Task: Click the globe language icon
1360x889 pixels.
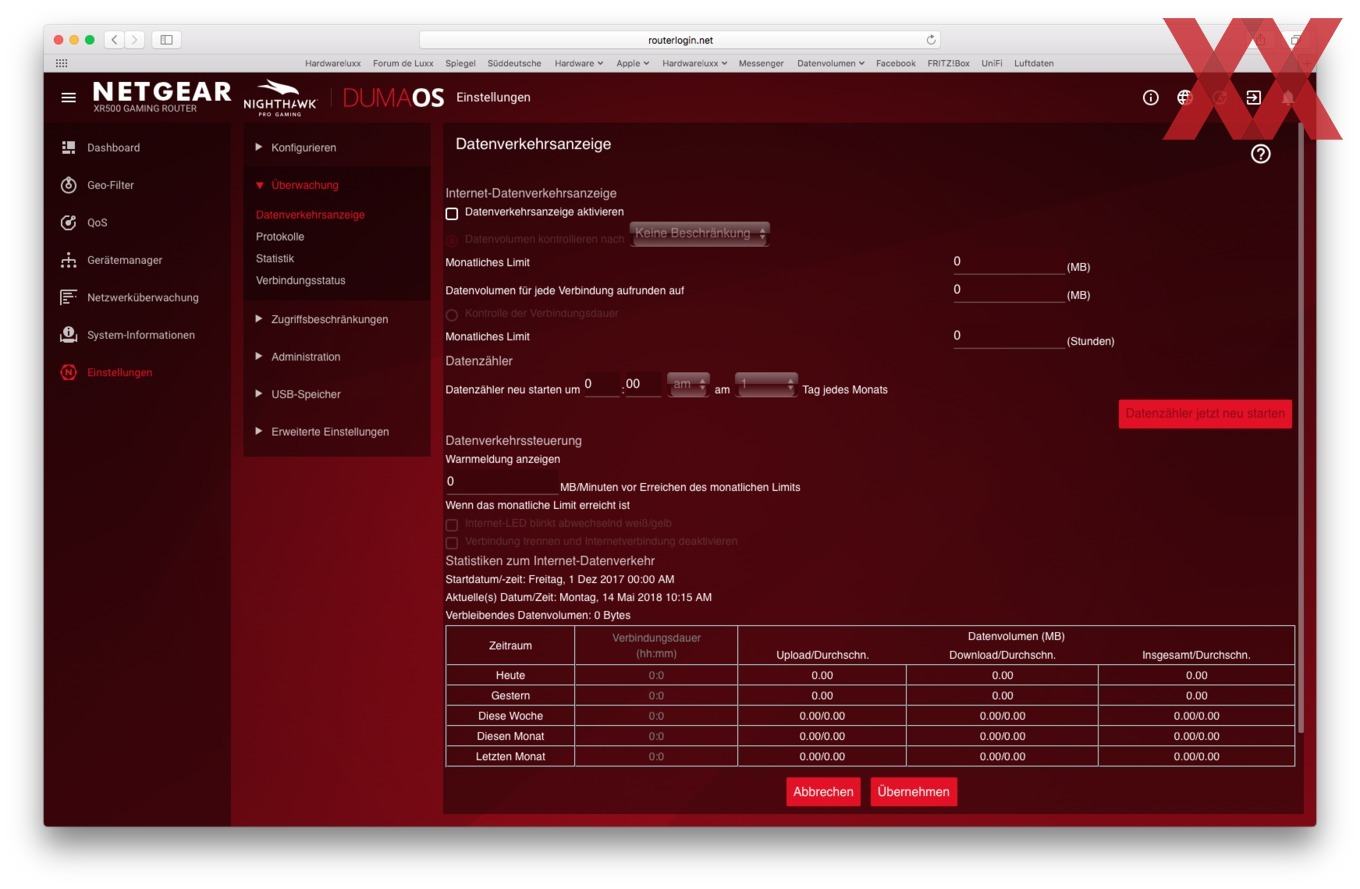Action: click(1185, 97)
